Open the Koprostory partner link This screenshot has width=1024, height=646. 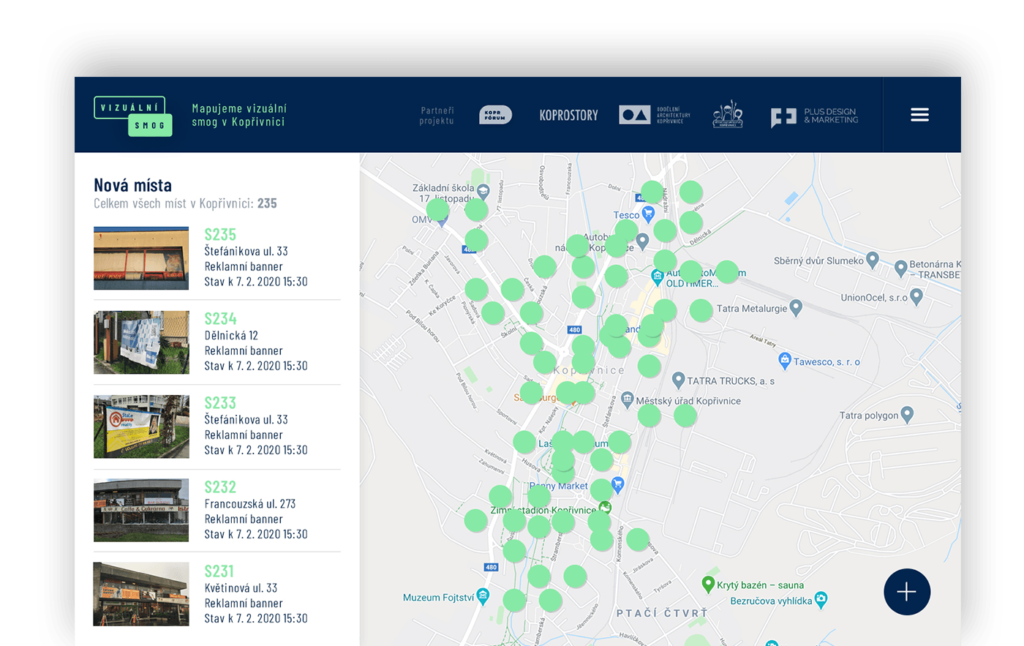point(568,116)
